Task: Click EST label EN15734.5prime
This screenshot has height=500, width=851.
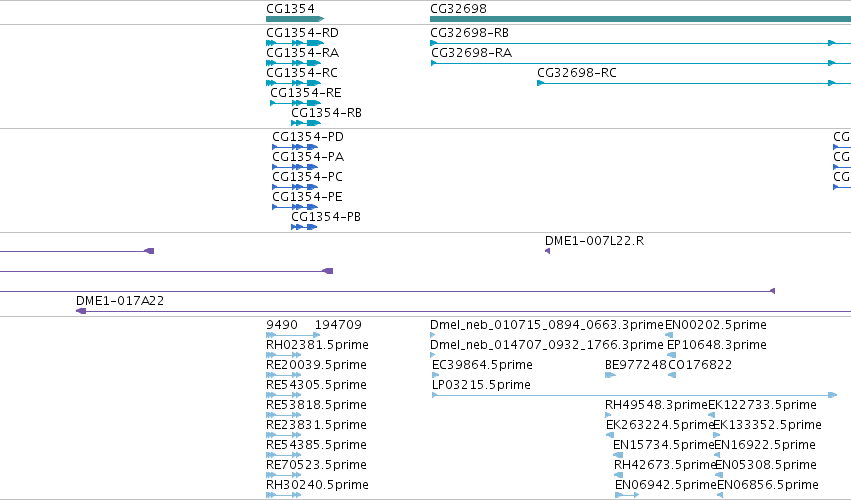Action: click(663, 445)
